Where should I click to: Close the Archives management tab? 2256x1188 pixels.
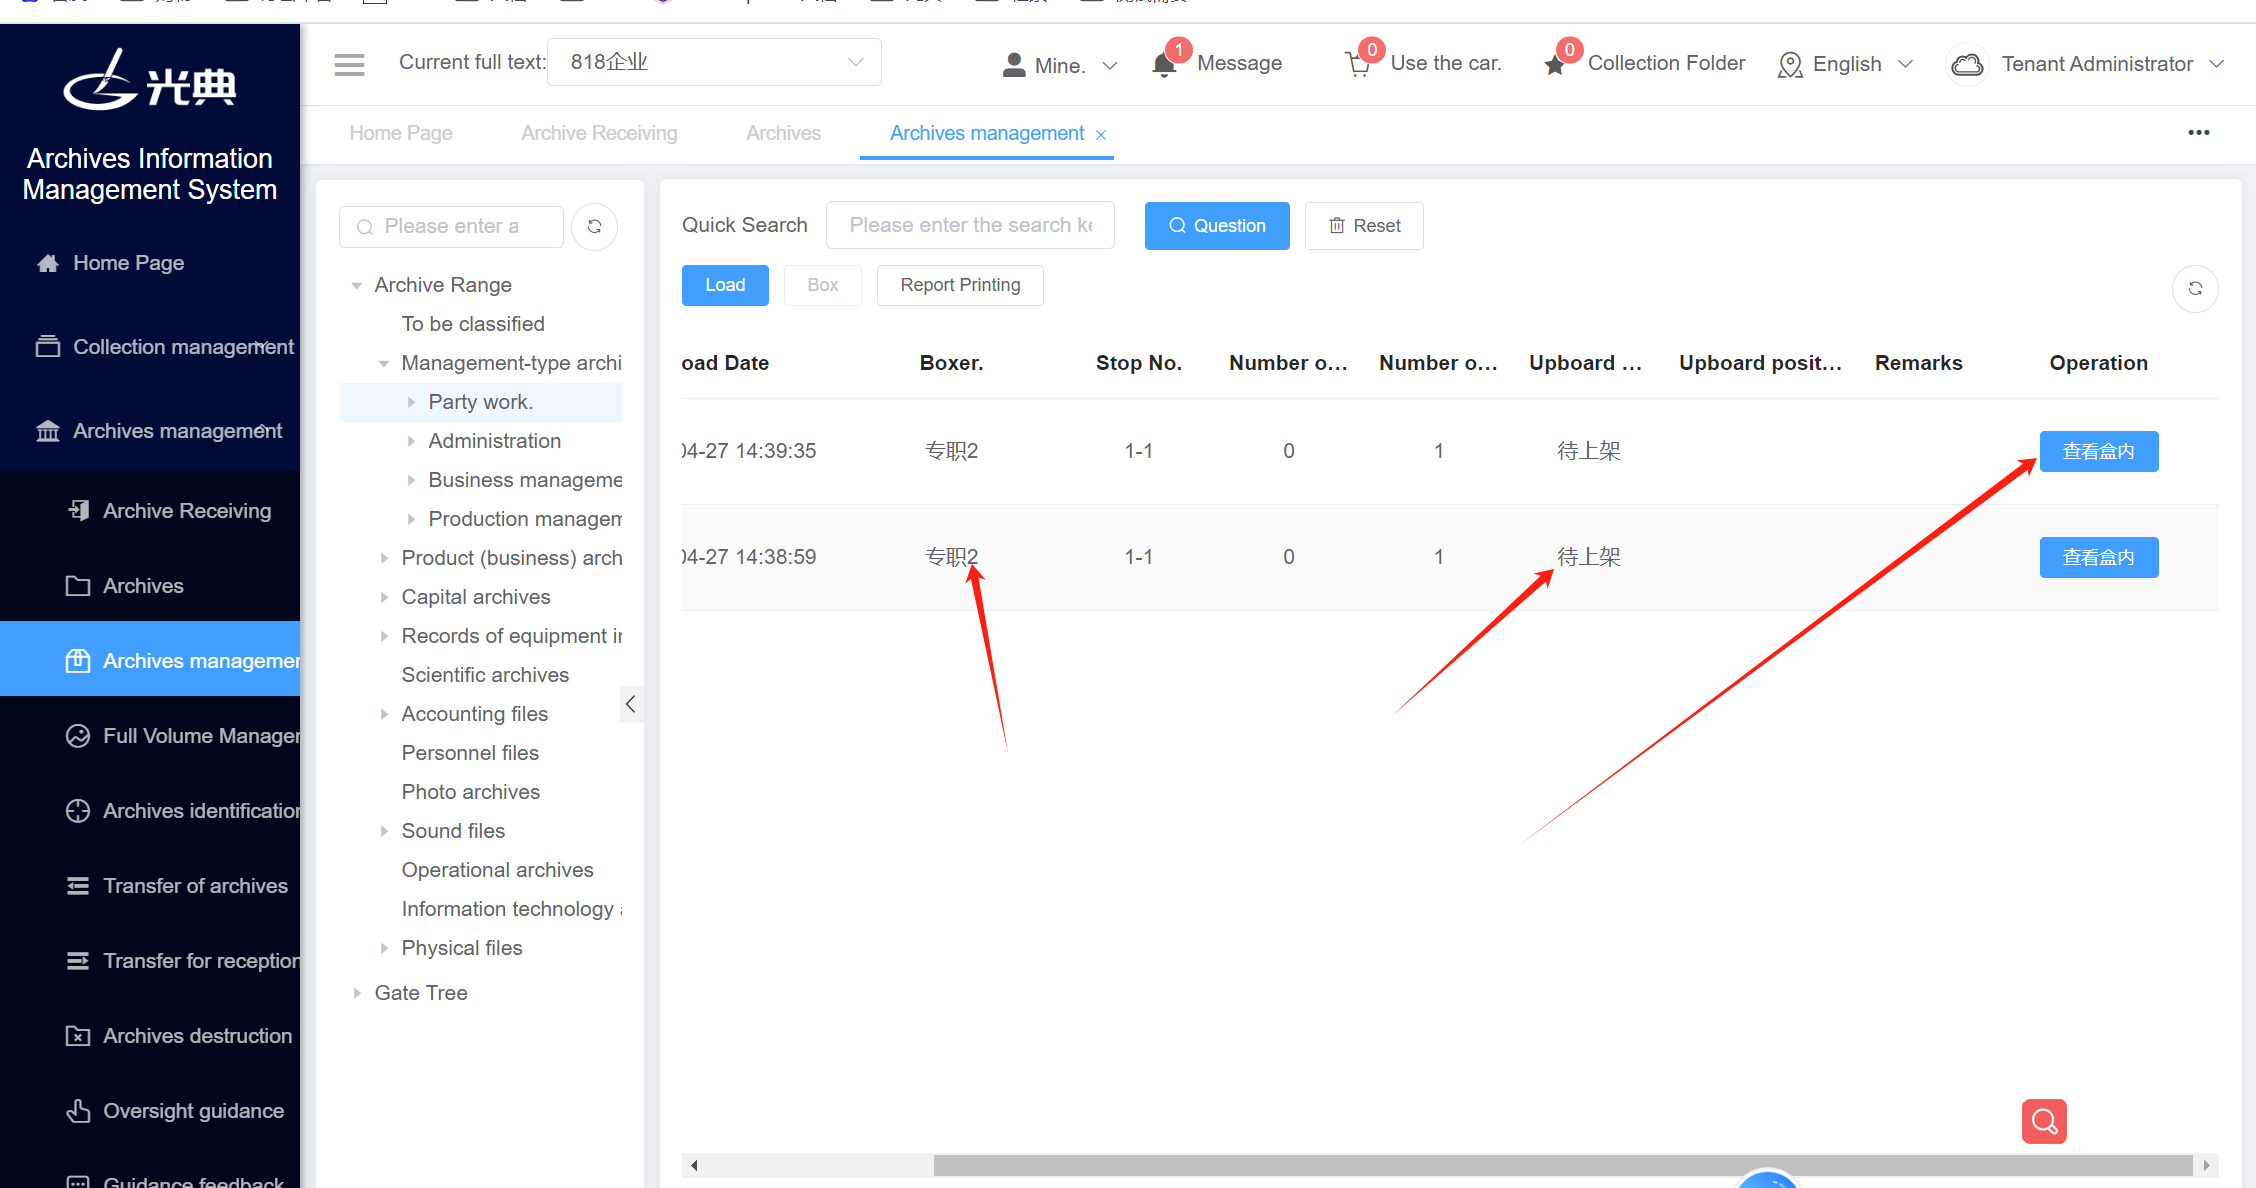coord(1101,135)
